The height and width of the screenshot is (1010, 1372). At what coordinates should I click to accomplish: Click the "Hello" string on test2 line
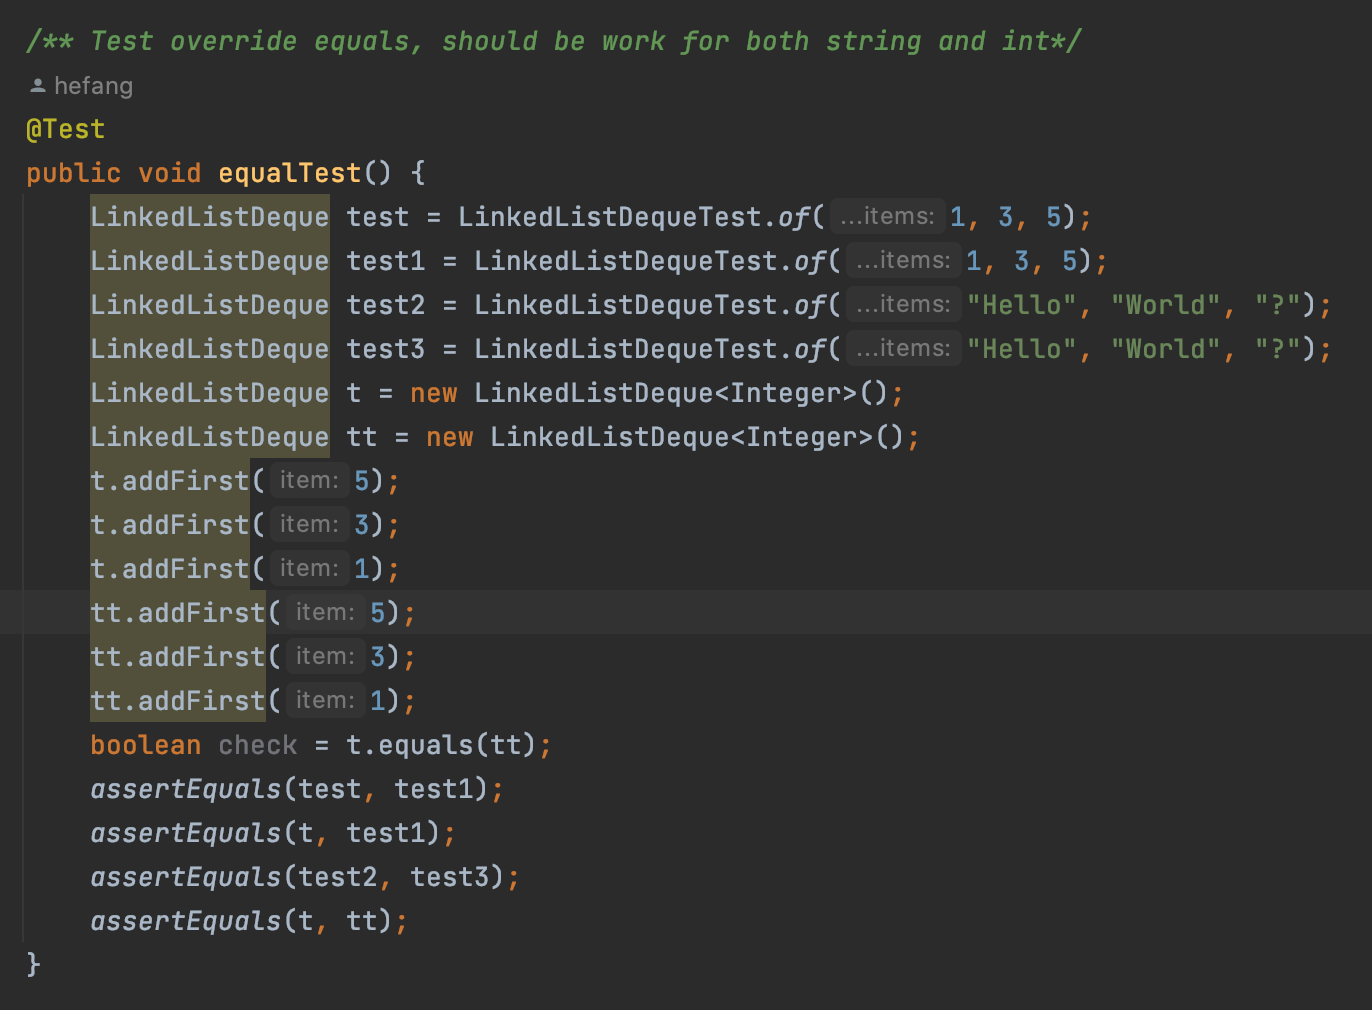tap(1021, 305)
